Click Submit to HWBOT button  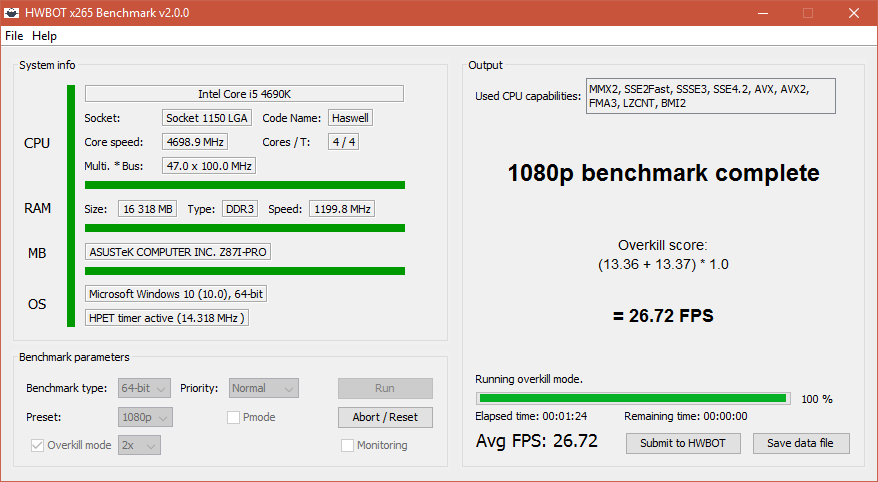[x=683, y=443]
